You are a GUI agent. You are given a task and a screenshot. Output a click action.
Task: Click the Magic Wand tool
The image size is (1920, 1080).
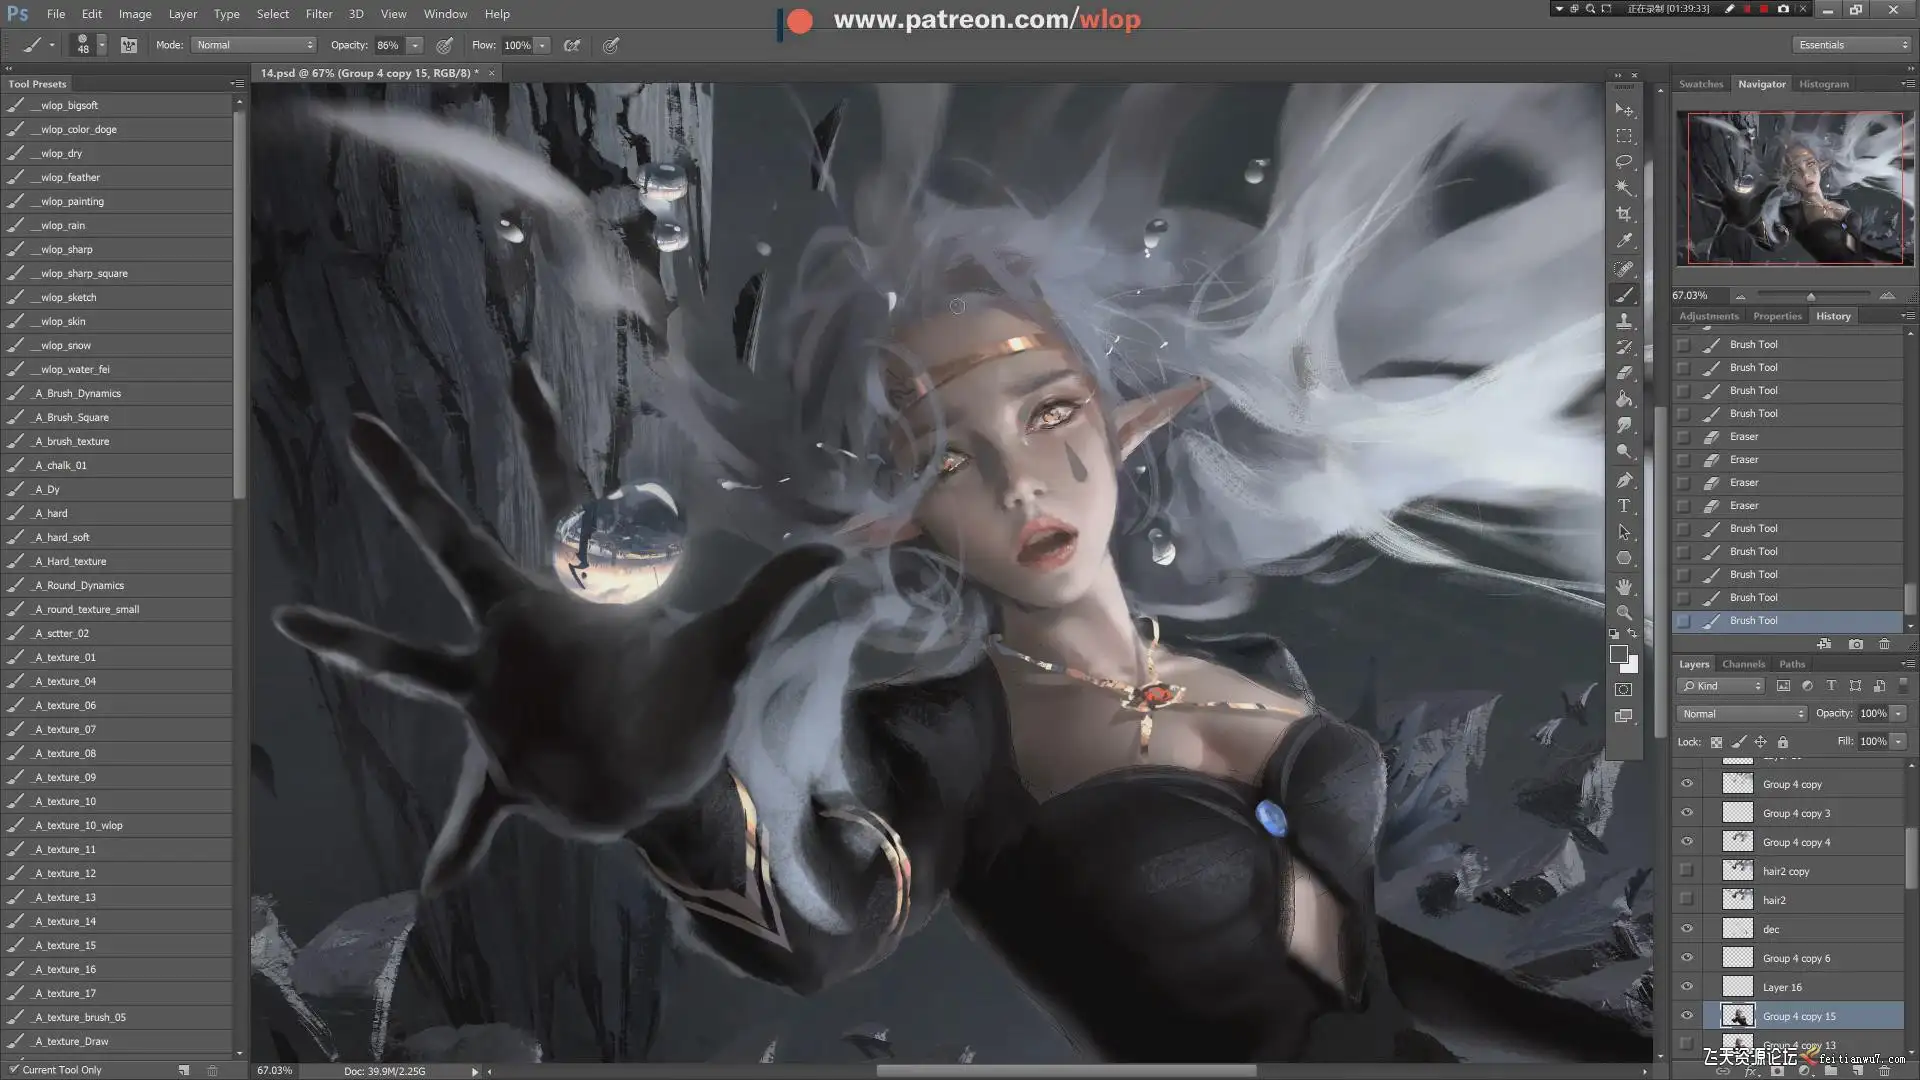(1624, 188)
